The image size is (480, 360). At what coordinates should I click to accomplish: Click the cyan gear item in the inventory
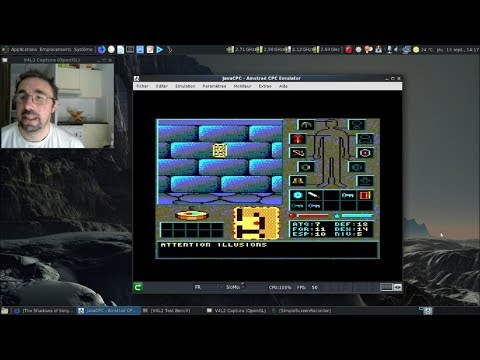pyautogui.click(x=297, y=195)
